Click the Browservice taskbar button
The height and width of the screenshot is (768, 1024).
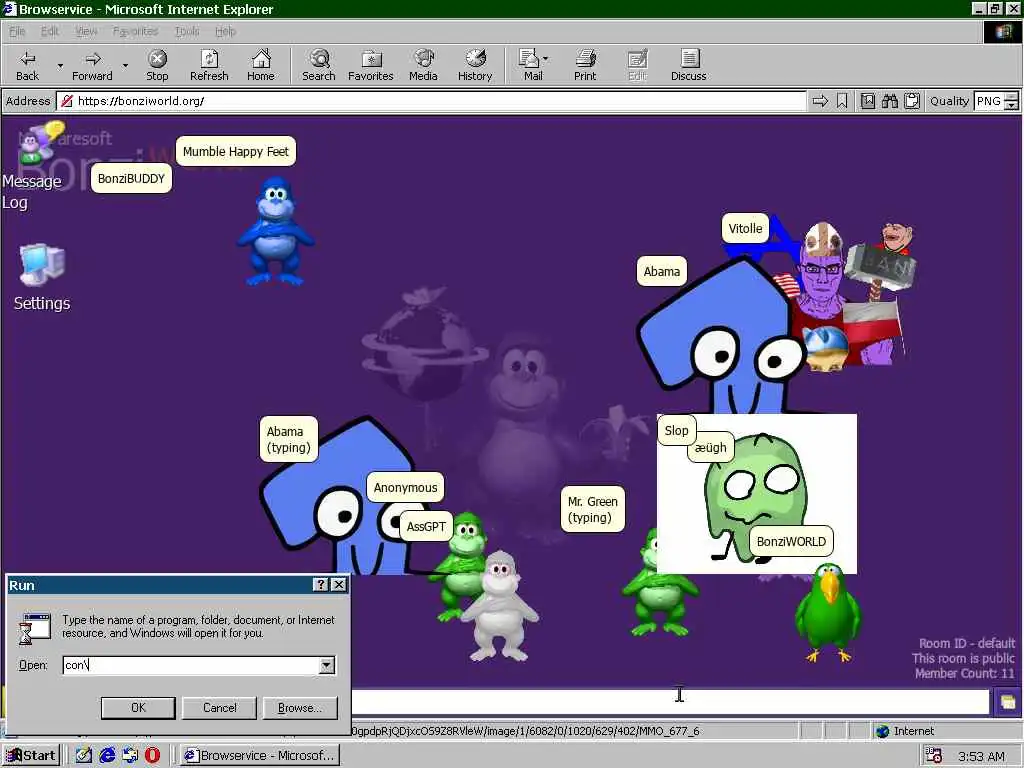tap(259, 756)
